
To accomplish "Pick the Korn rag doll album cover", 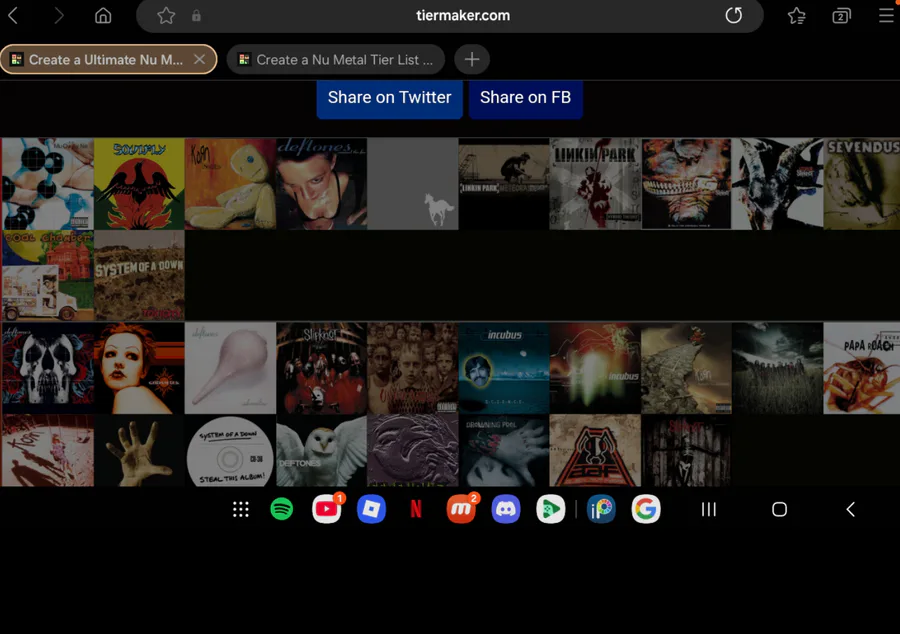I will tap(230, 184).
